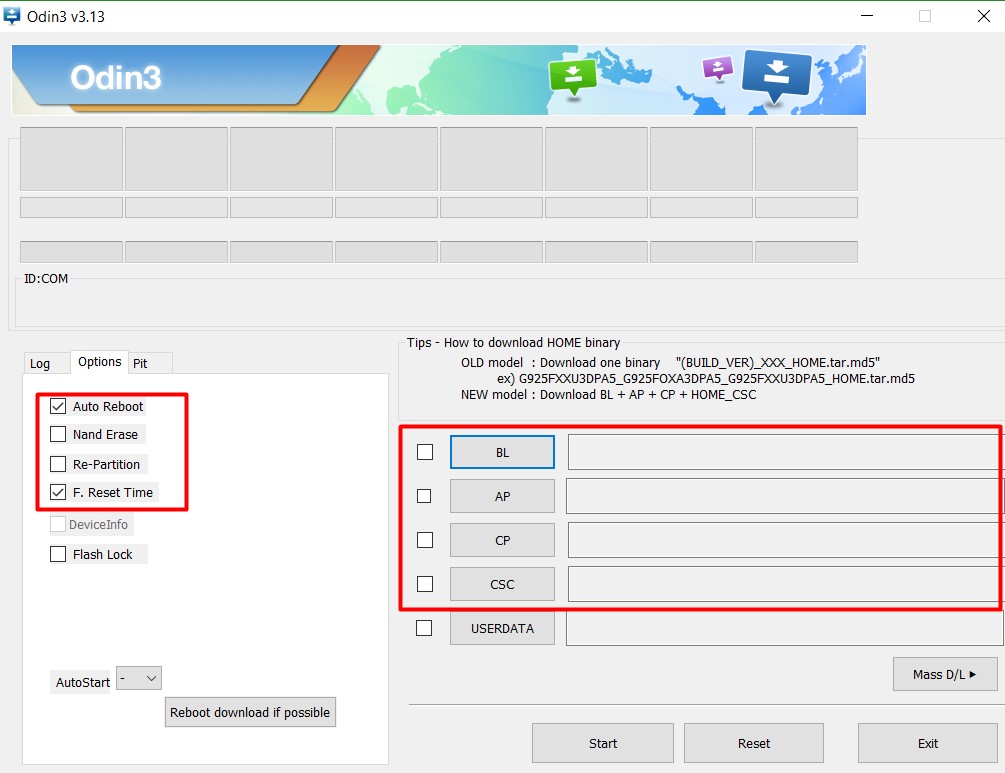The height and width of the screenshot is (773, 1005).
Task: Click the BL file path field
Action: click(784, 452)
